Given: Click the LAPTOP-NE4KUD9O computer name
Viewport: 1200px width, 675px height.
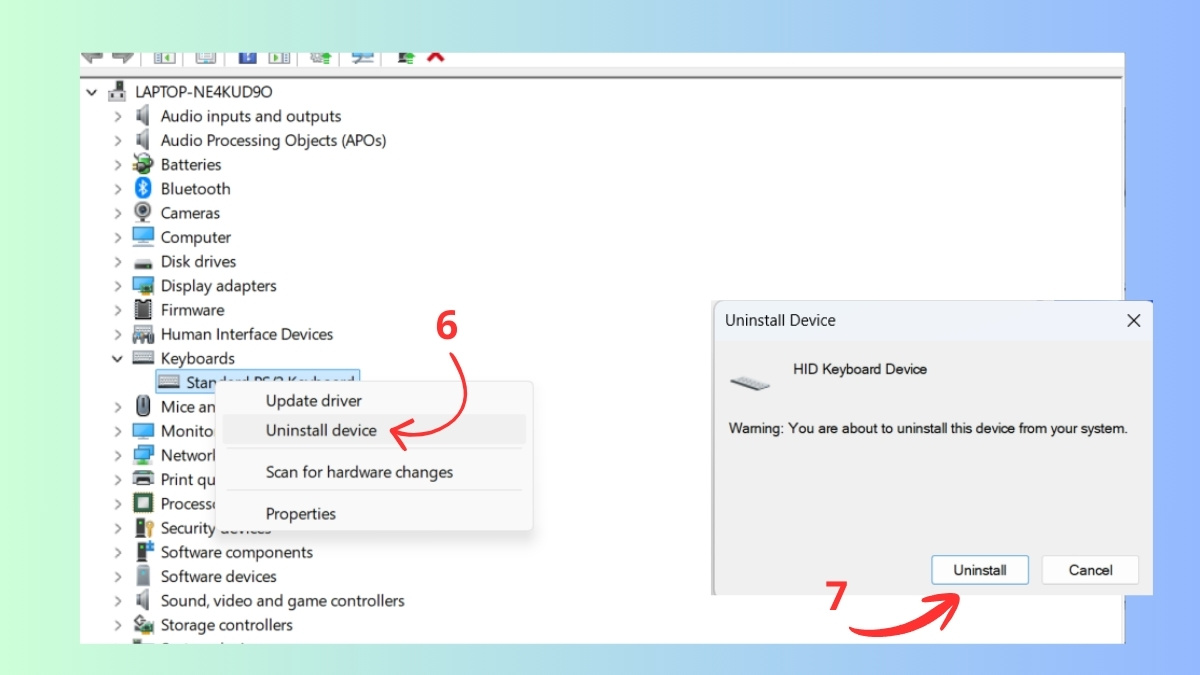Looking at the screenshot, I should coord(204,92).
